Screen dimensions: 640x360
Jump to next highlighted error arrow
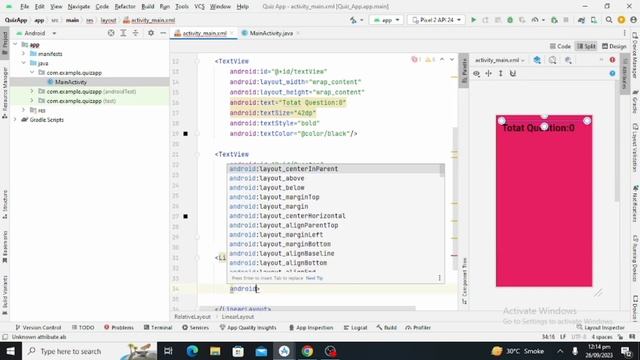(x=452, y=60)
